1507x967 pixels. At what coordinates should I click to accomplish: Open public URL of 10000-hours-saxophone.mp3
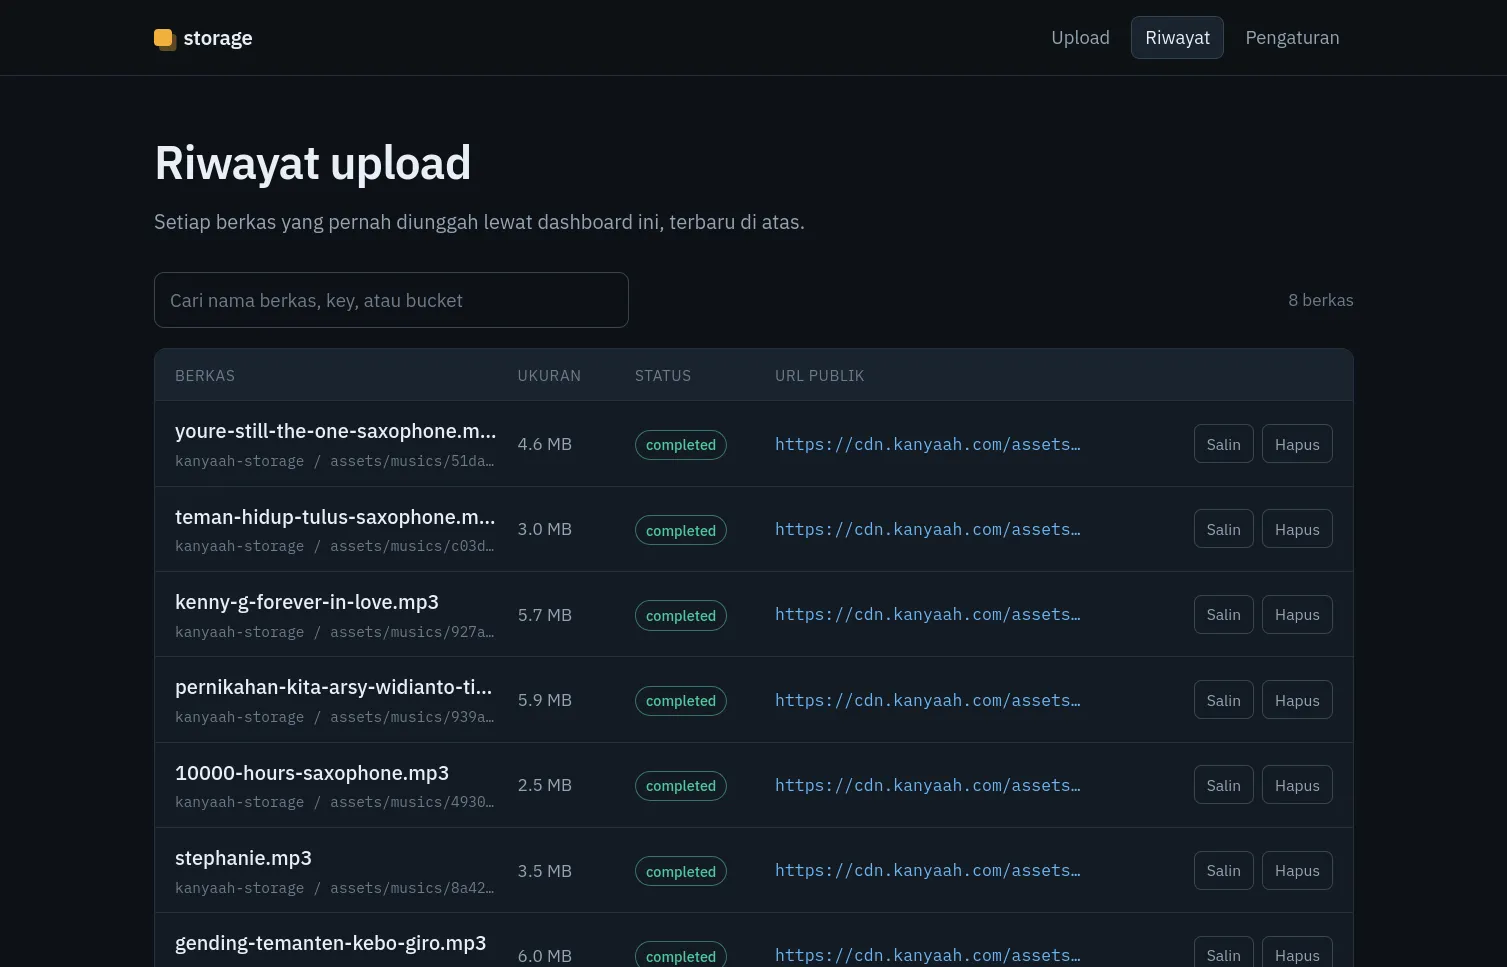pyautogui.click(x=927, y=785)
